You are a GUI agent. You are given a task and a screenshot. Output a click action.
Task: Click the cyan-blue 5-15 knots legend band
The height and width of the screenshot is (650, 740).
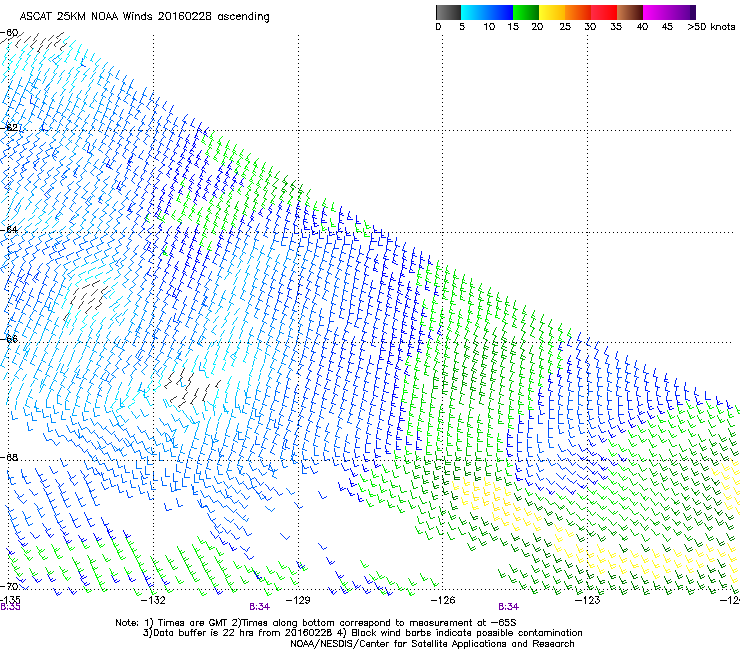487,12
